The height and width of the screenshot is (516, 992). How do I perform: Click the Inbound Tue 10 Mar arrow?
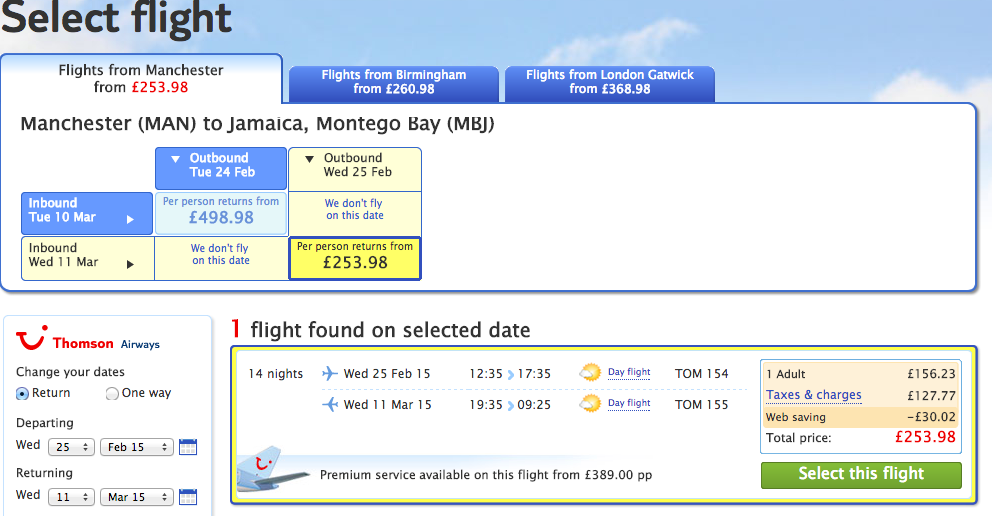[x=130, y=219]
